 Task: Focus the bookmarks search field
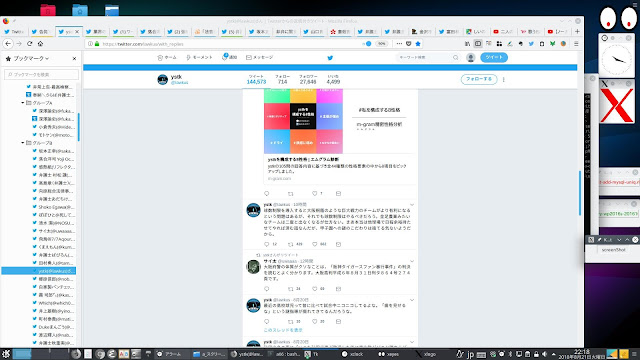click(41, 75)
